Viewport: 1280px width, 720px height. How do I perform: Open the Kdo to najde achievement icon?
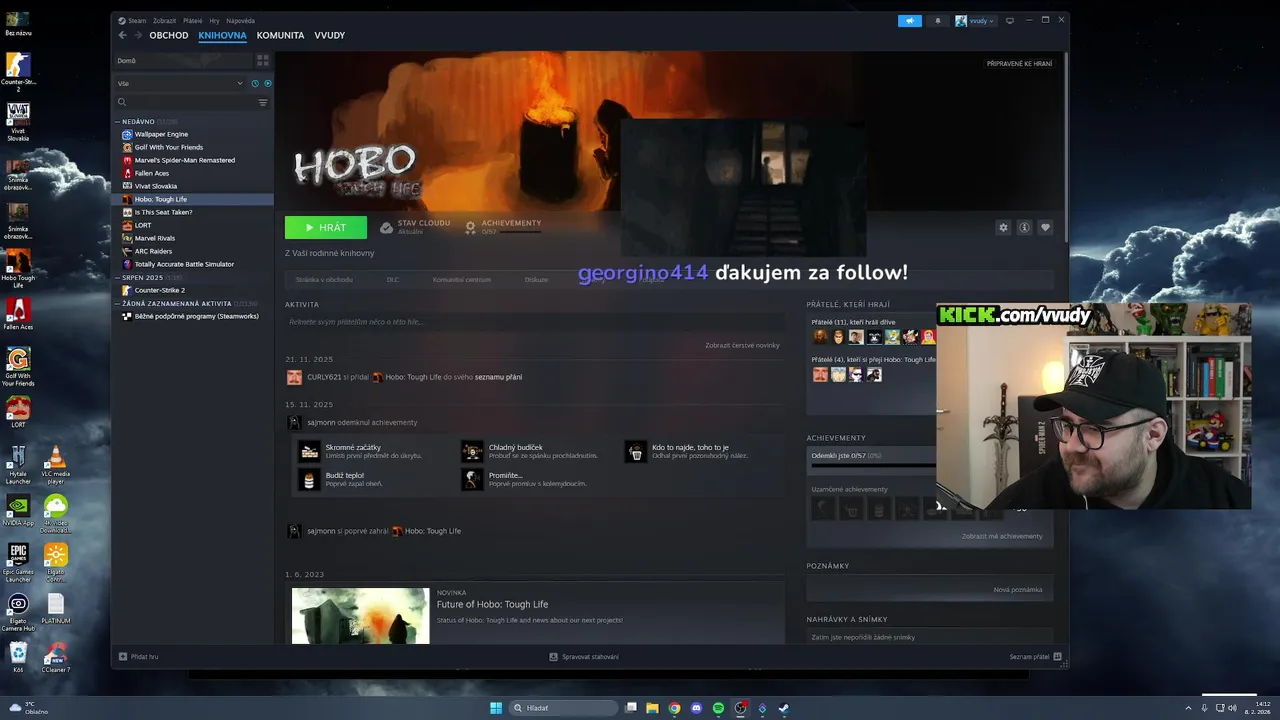coord(636,451)
